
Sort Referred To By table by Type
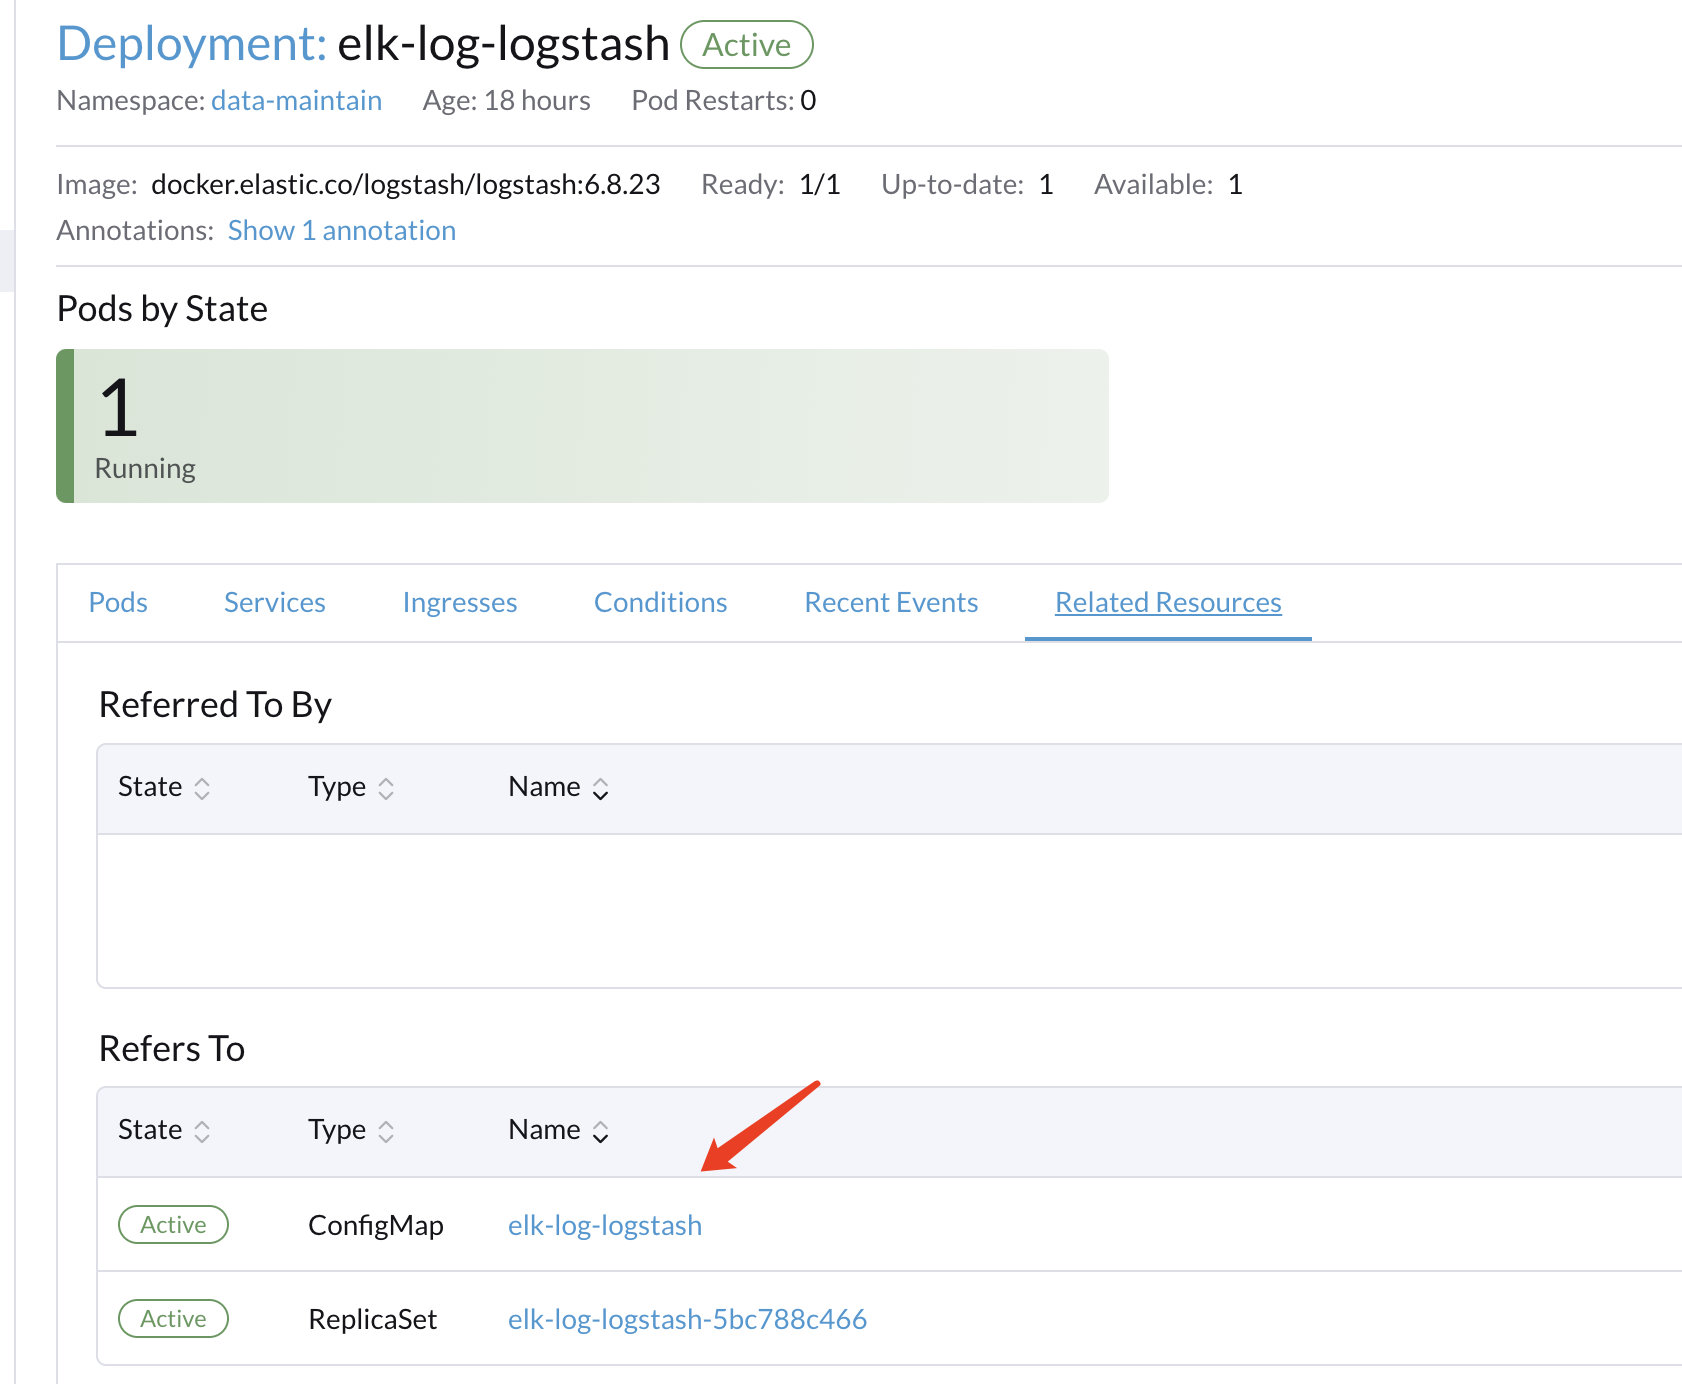click(x=351, y=787)
